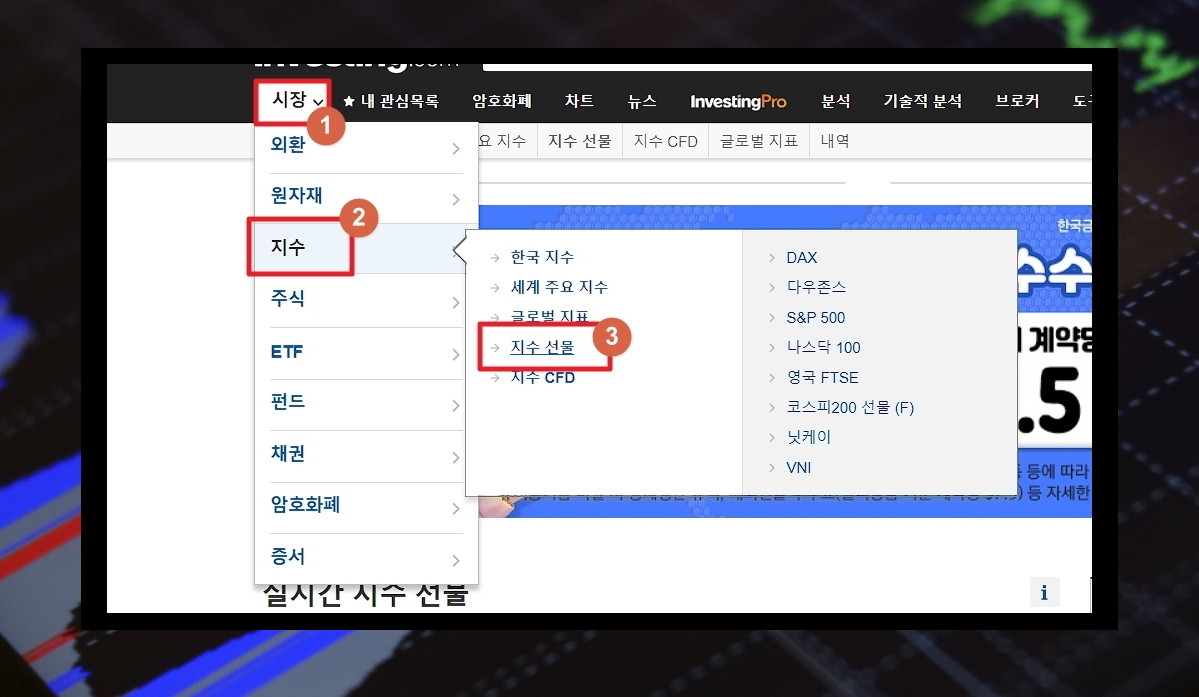Select the 글로벌 지표 sub-navigation tab
The image size is (1199, 697).
click(x=759, y=141)
